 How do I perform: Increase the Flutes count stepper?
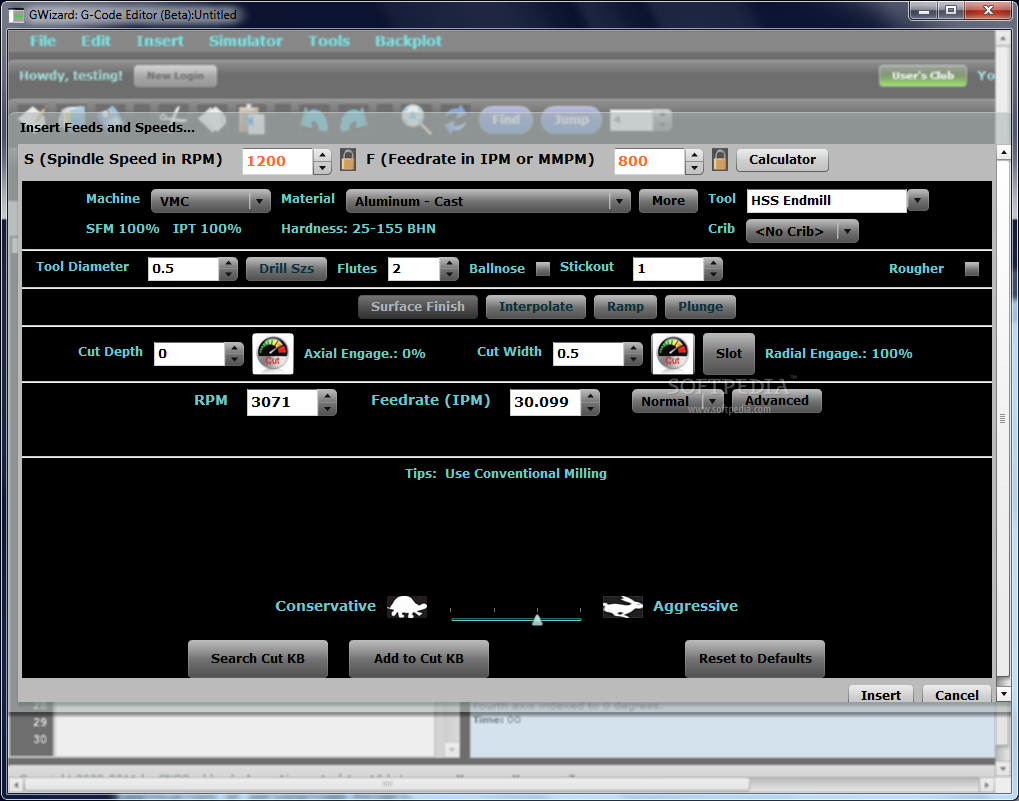pyautogui.click(x=449, y=263)
